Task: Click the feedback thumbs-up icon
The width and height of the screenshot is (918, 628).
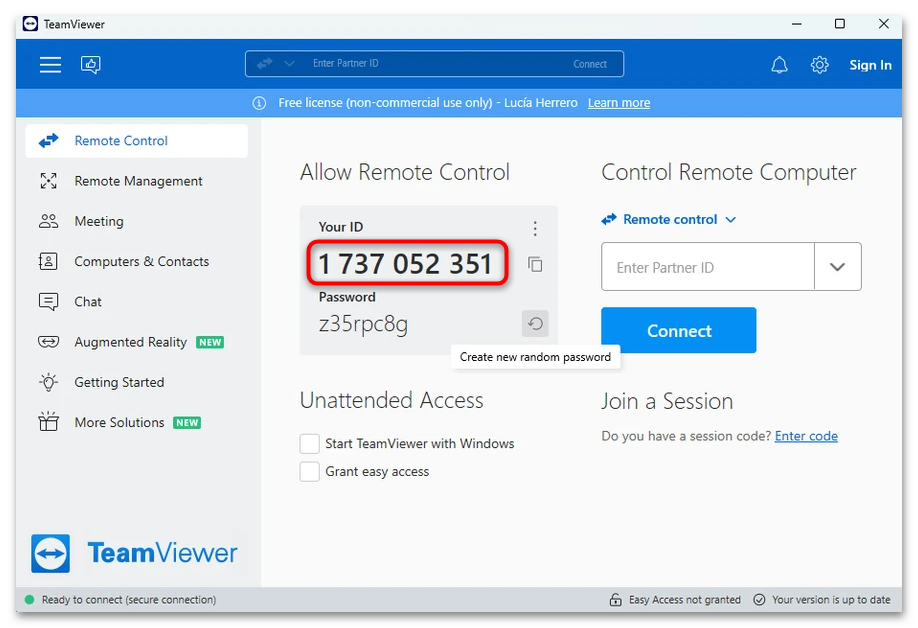Action: pos(91,64)
